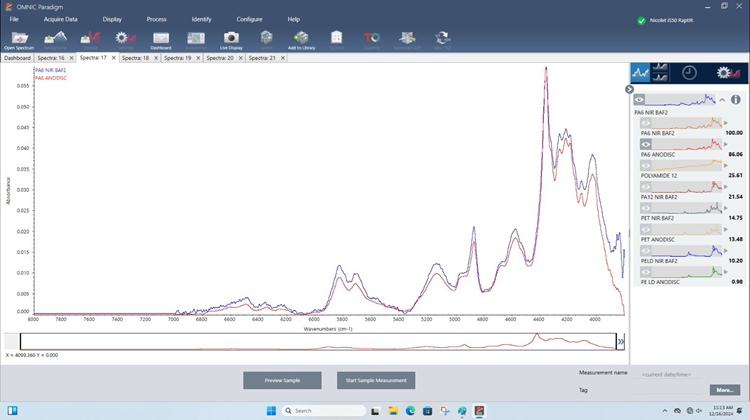
Task: Click the Windows Start button
Action: click(271, 411)
